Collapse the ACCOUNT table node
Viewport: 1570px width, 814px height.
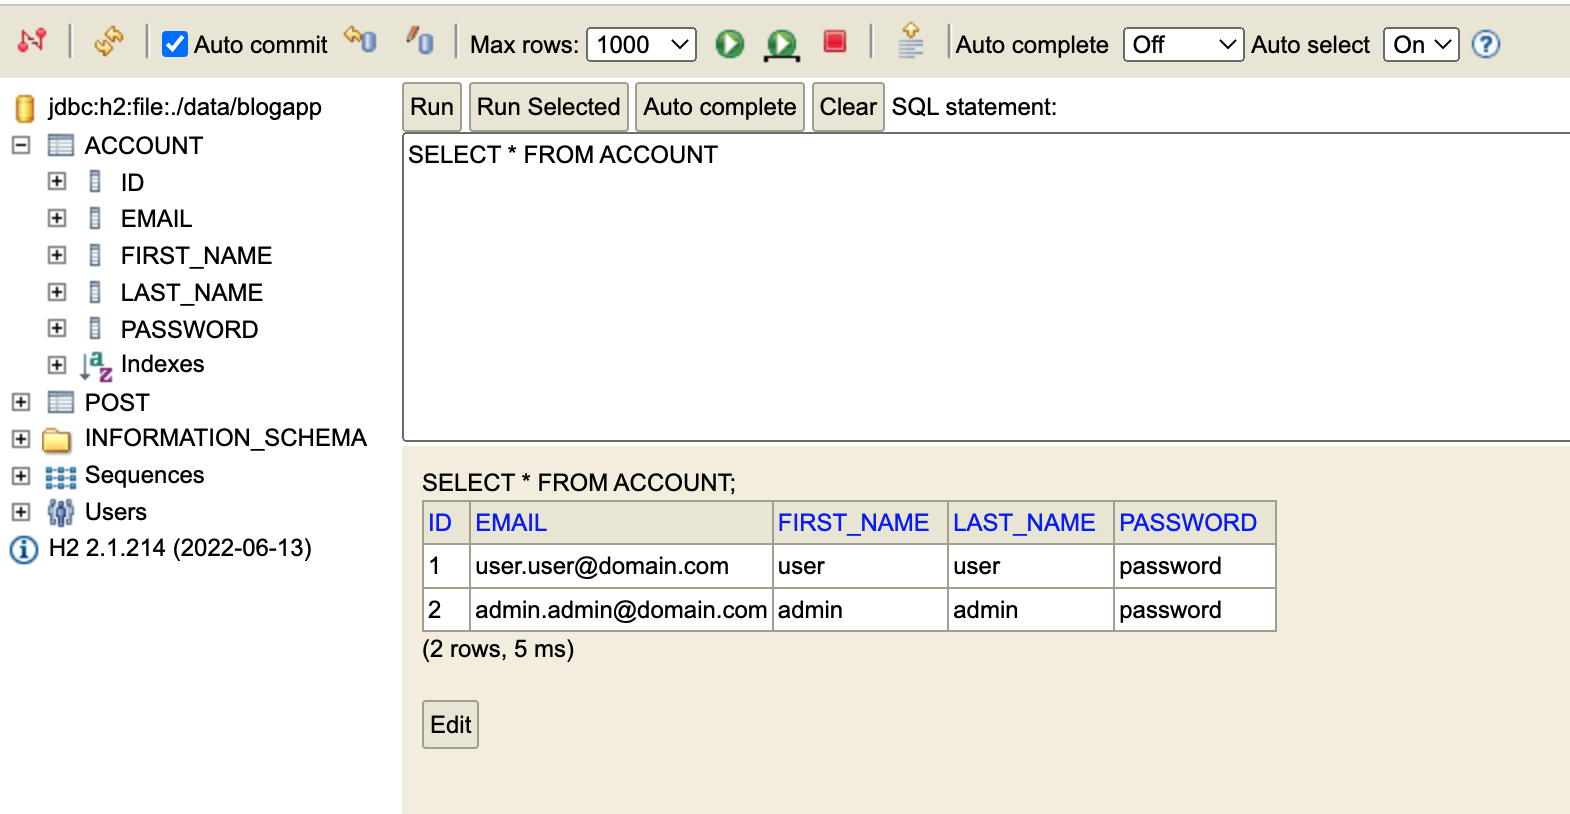[20, 145]
